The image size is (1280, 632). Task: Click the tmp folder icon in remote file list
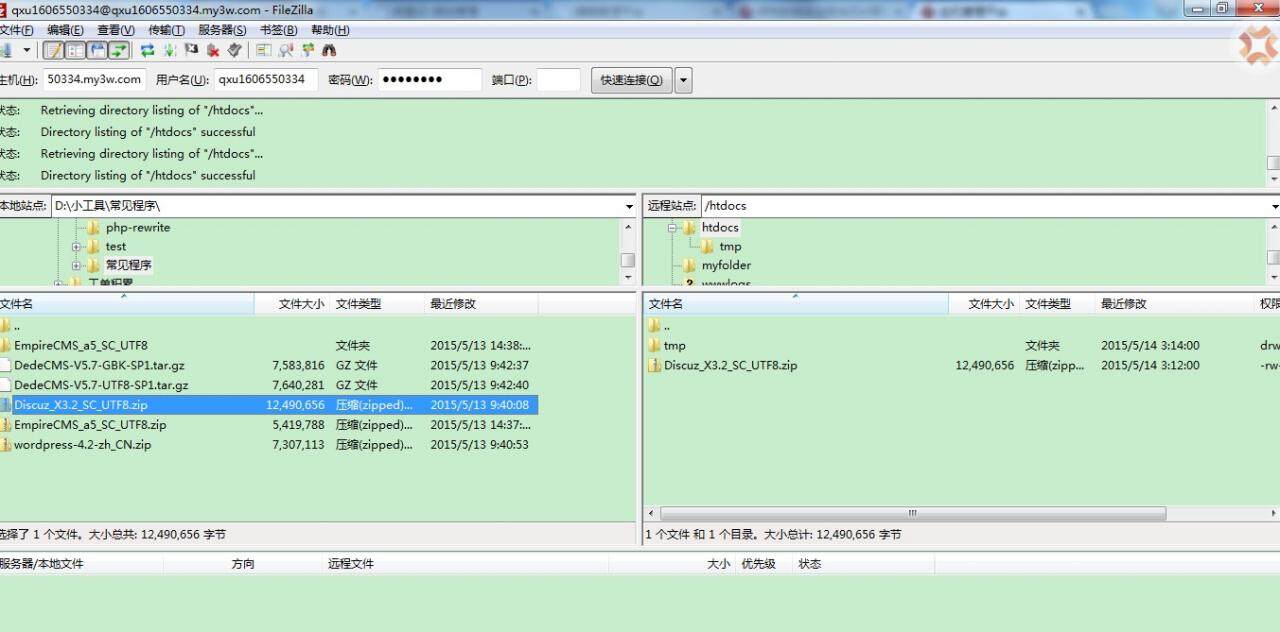654,345
